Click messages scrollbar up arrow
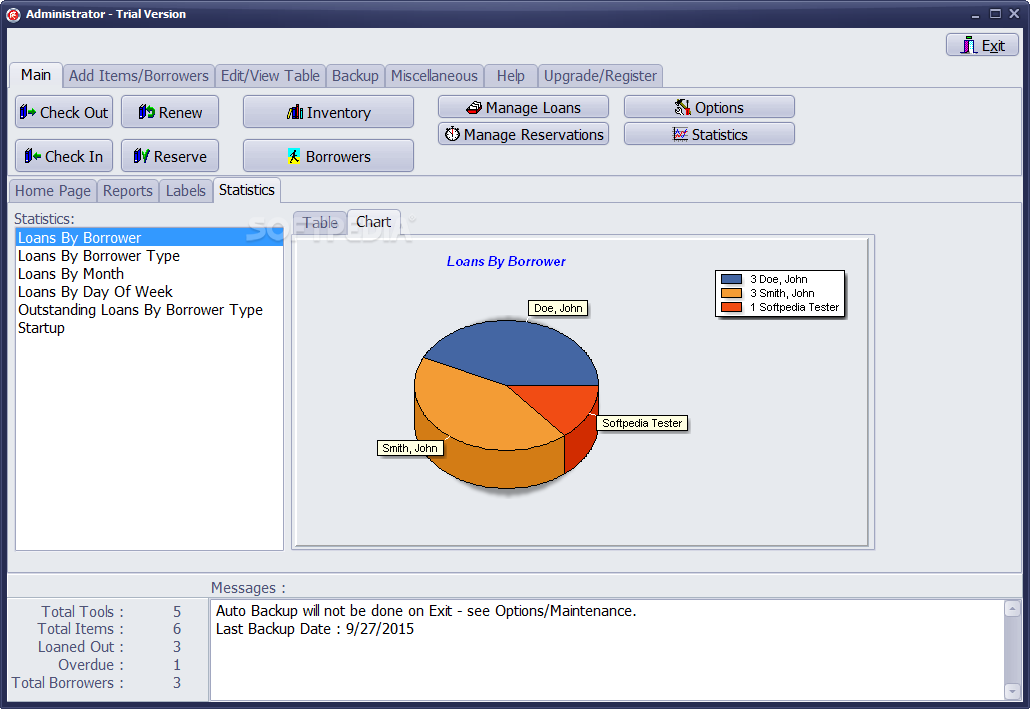The image size is (1030, 709). 1012,608
